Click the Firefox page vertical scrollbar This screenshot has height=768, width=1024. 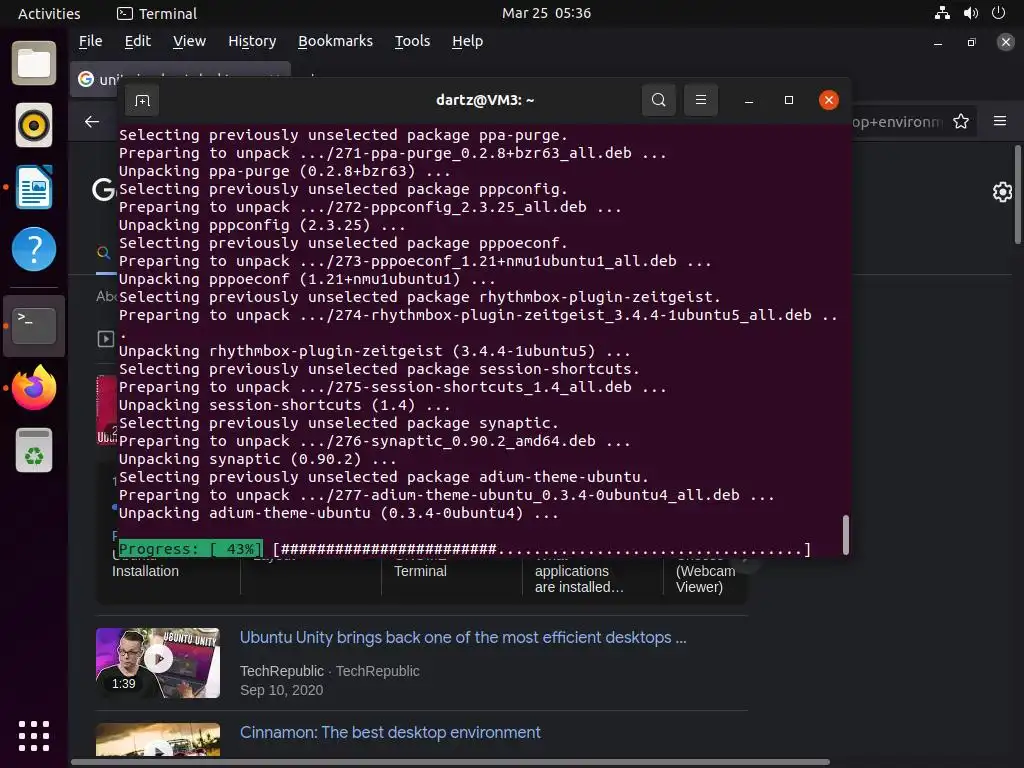(1017, 195)
